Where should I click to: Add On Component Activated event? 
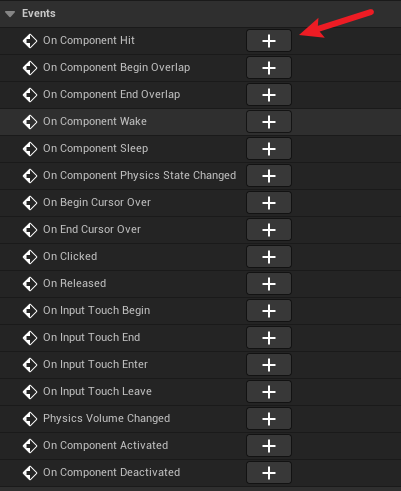click(x=269, y=446)
